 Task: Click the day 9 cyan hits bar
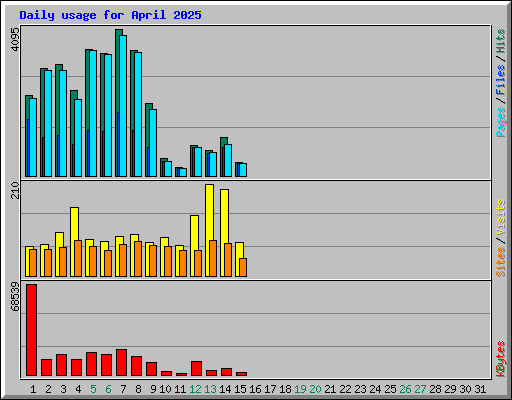[153, 143]
